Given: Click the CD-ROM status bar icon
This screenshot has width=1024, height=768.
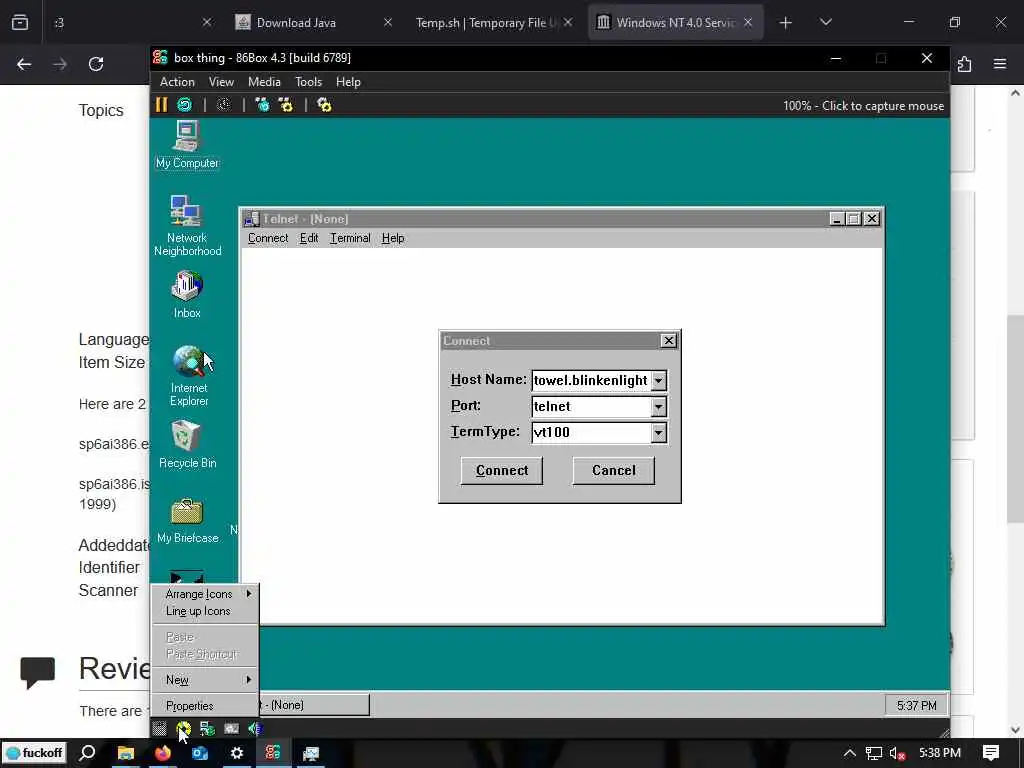Looking at the screenshot, I should coord(184,728).
